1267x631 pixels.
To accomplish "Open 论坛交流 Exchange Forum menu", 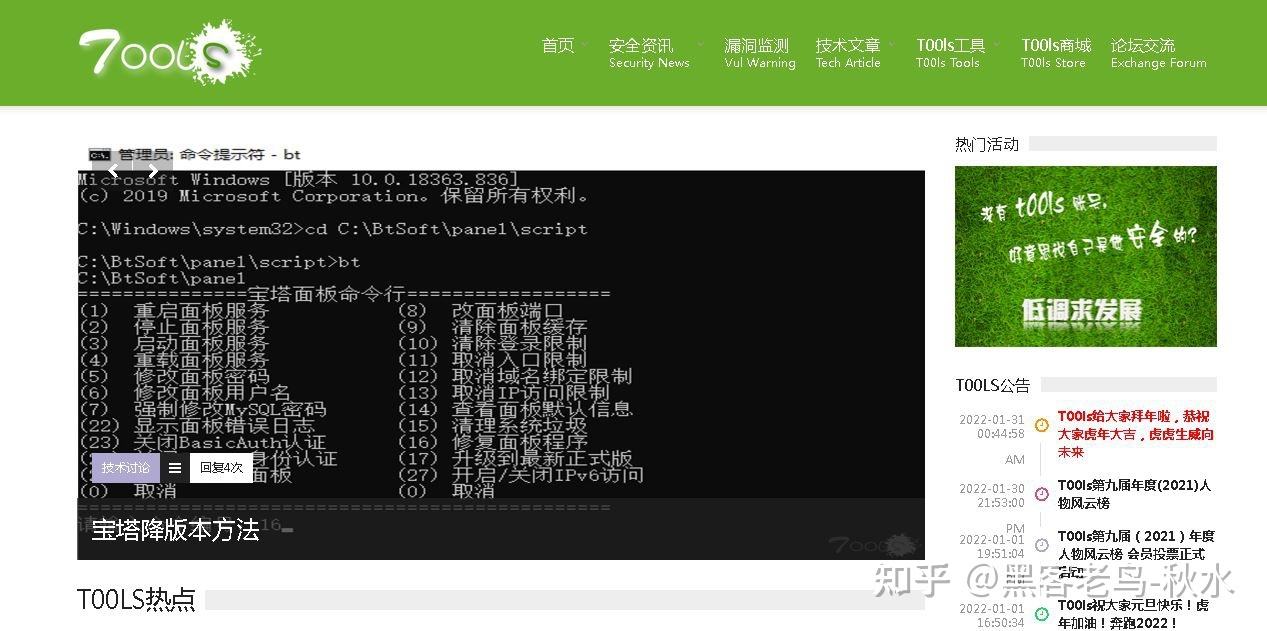I will [x=1158, y=53].
